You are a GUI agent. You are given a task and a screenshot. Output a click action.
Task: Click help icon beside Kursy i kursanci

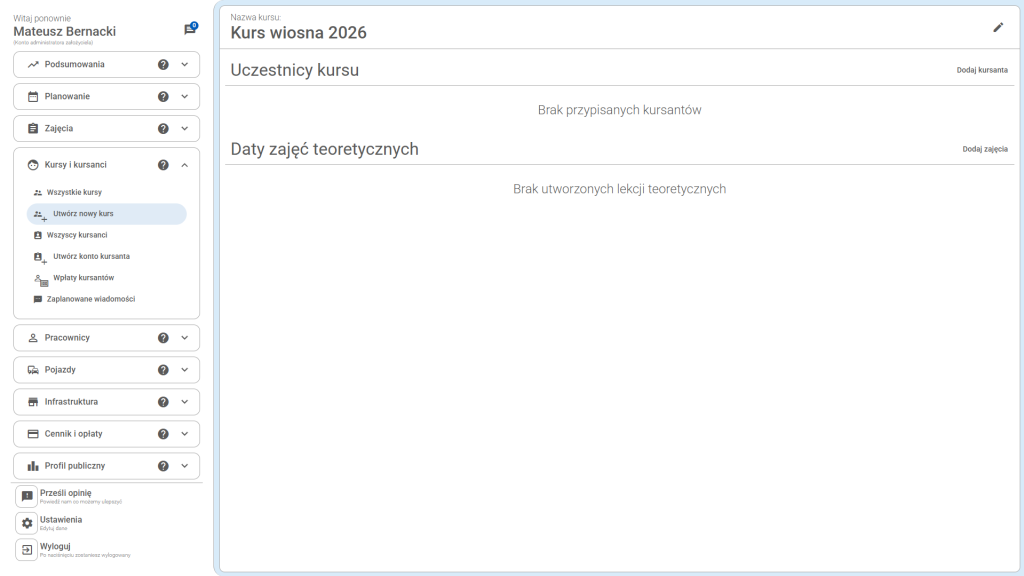tap(163, 165)
